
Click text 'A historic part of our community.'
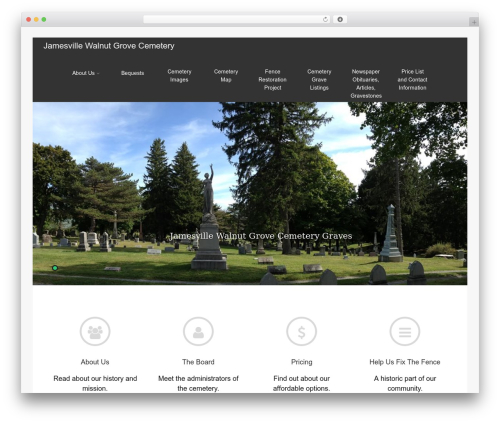click(405, 383)
